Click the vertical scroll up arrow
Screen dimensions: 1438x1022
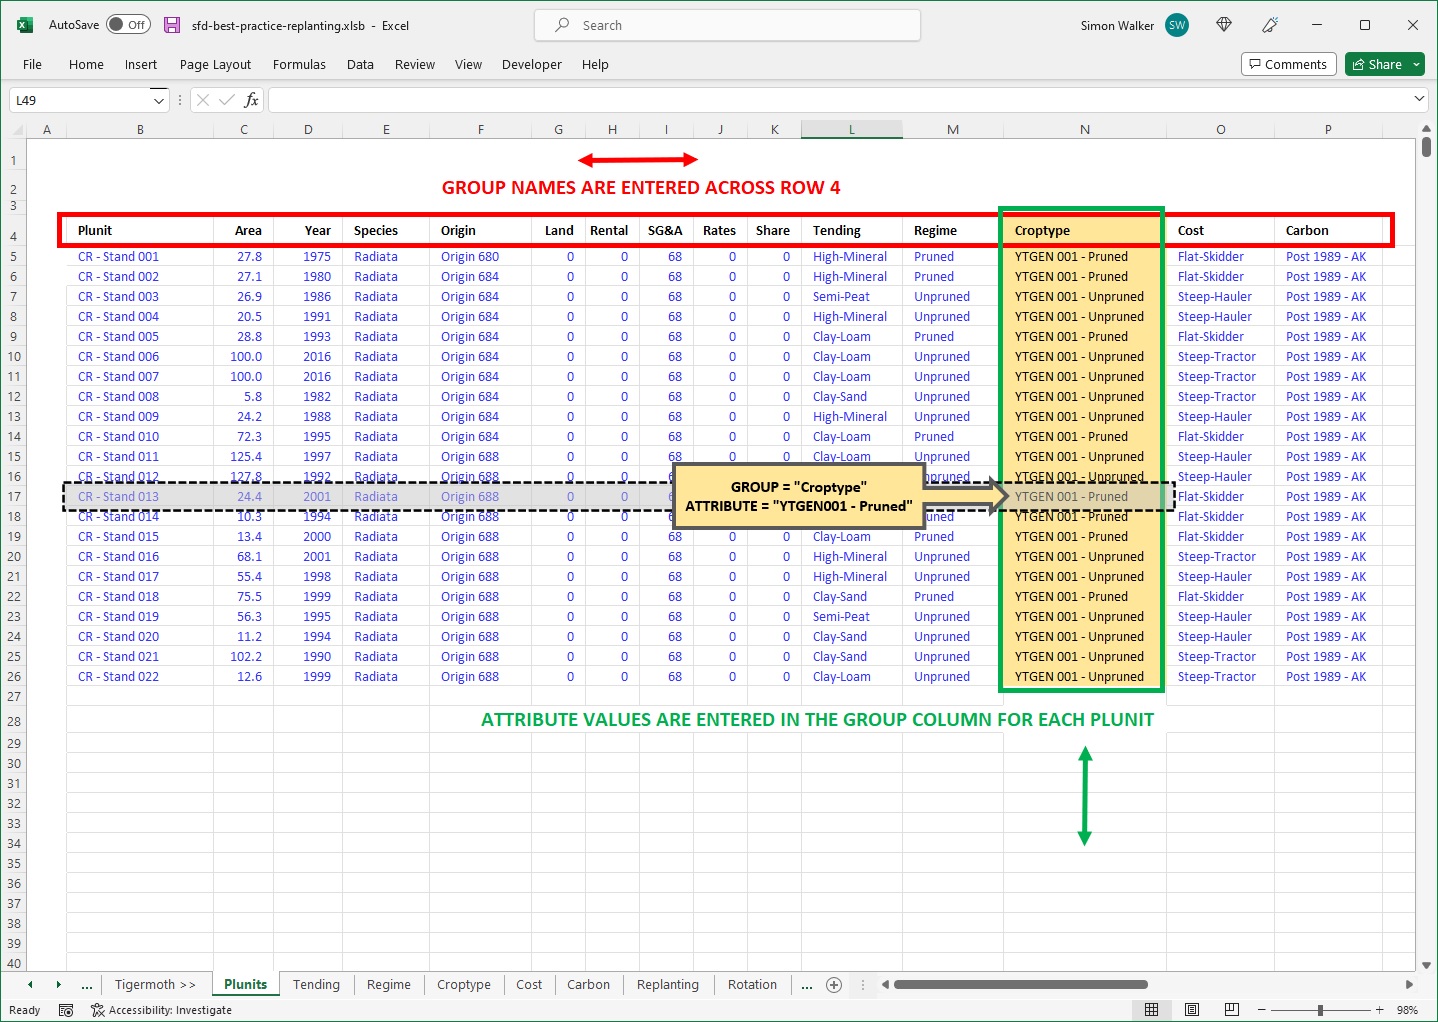click(x=1426, y=130)
